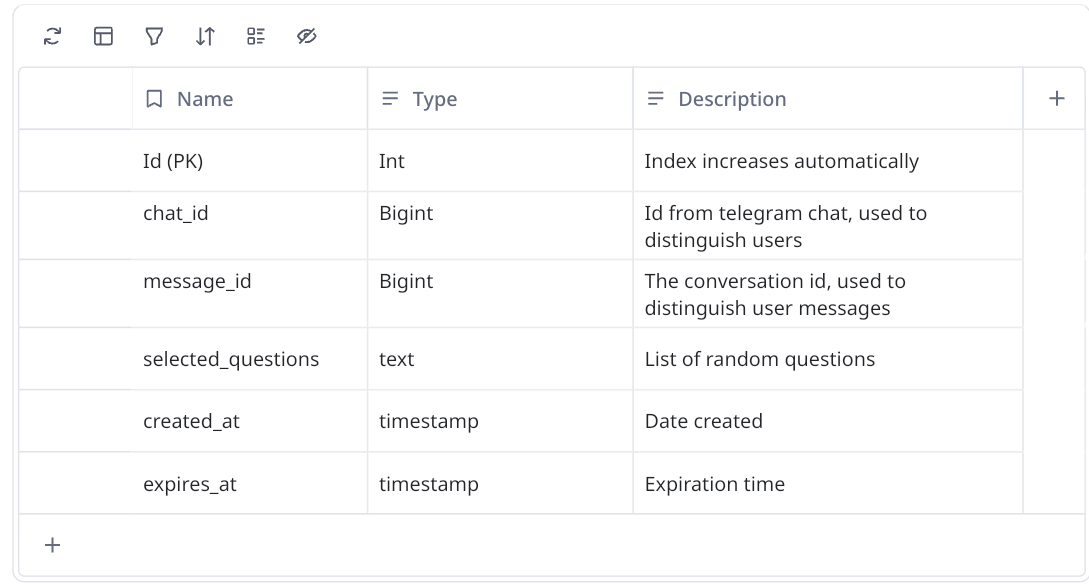Open the group-by list icon
This screenshot has height=584, width=1089.
point(256,37)
